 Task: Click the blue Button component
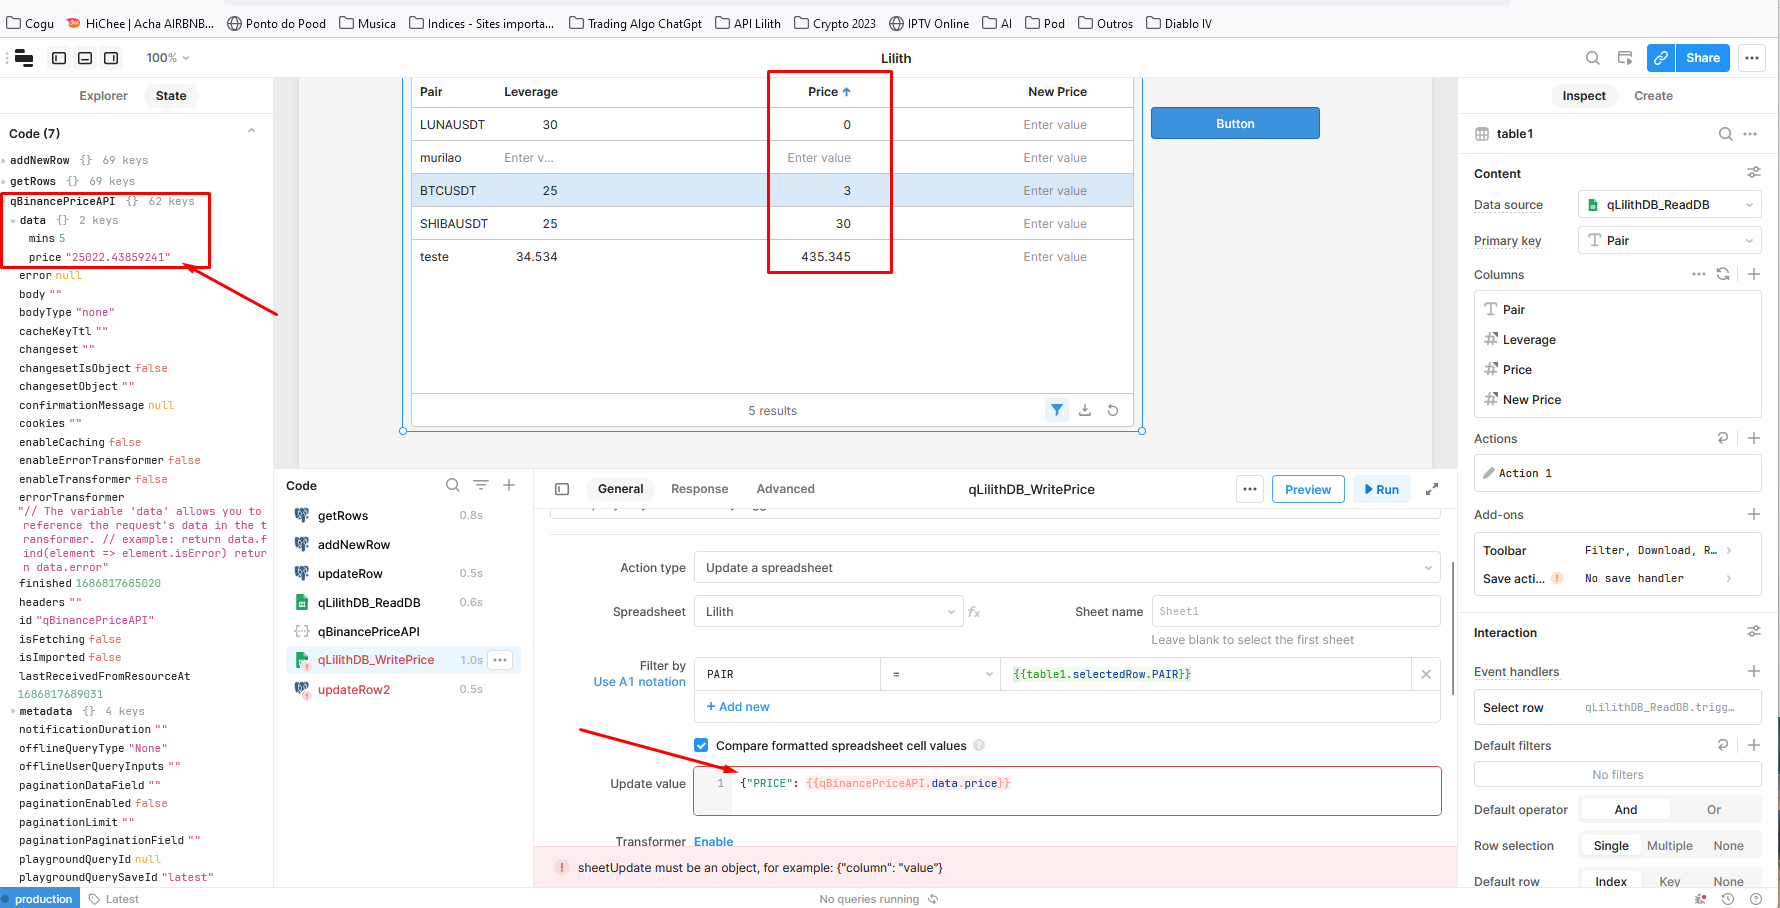pos(1235,123)
